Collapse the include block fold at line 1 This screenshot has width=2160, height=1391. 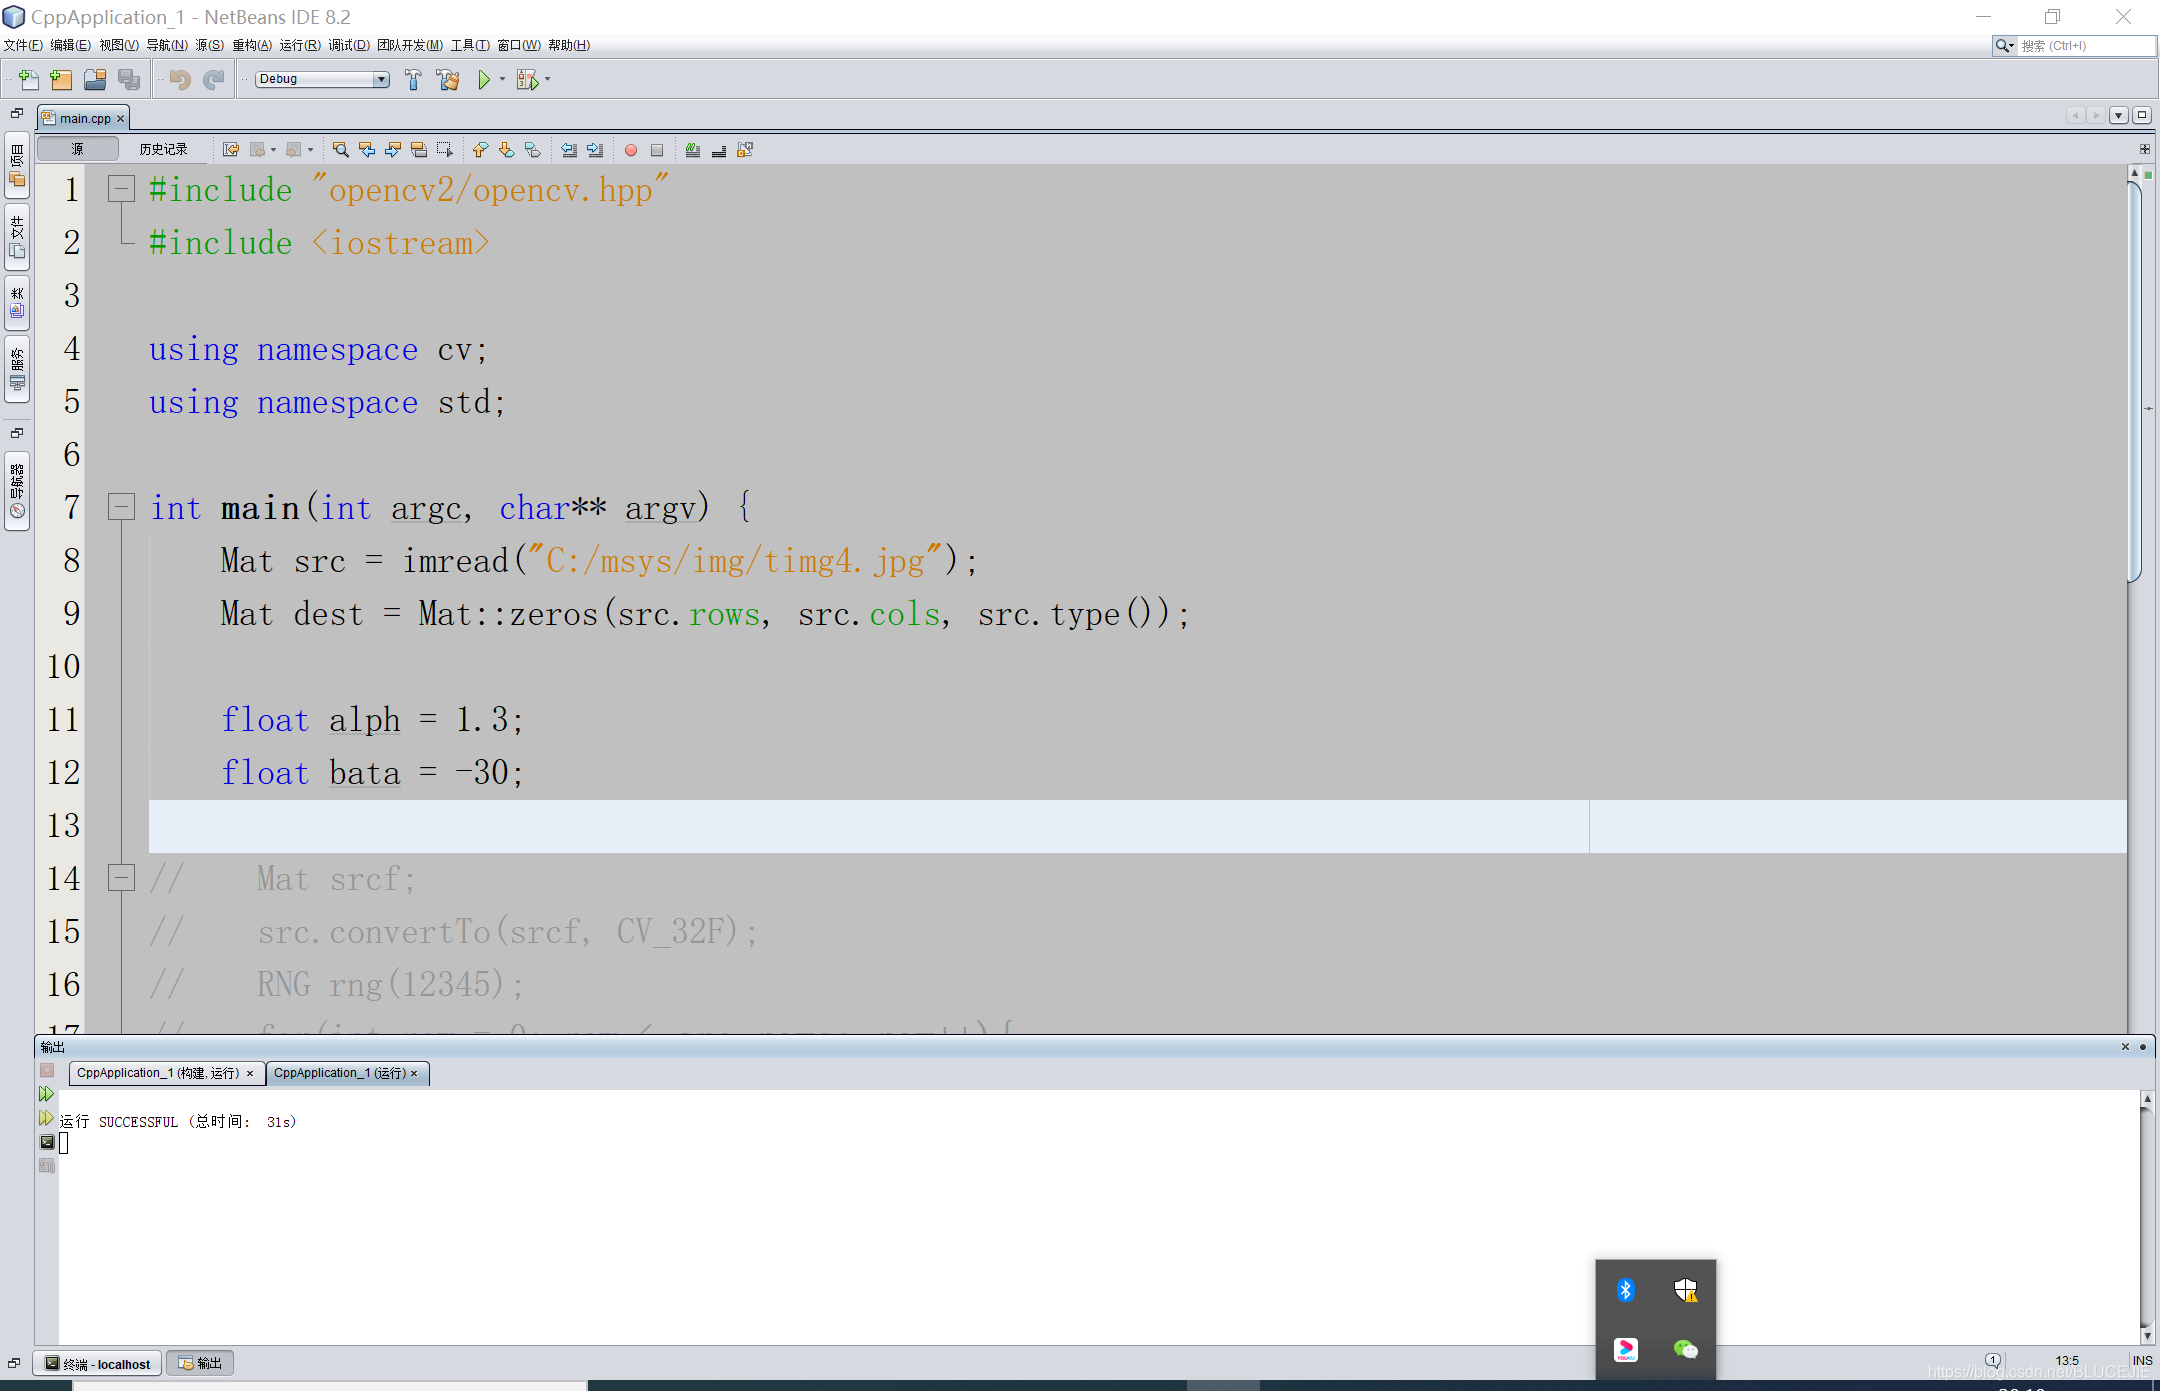121,189
